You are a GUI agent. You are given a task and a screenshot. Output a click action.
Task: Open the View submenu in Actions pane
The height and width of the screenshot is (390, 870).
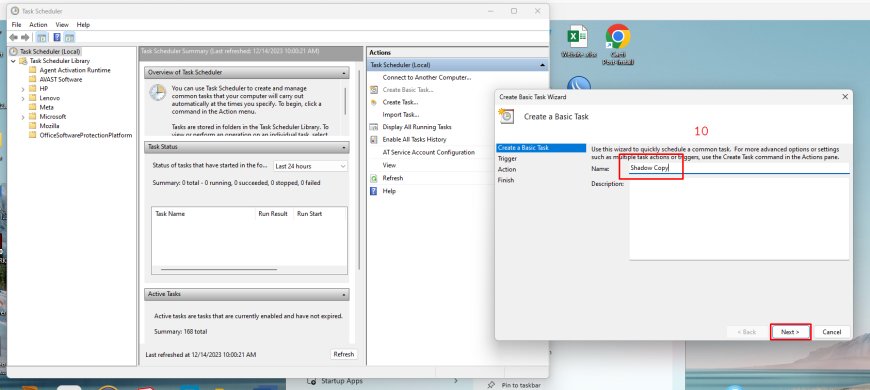[389, 165]
